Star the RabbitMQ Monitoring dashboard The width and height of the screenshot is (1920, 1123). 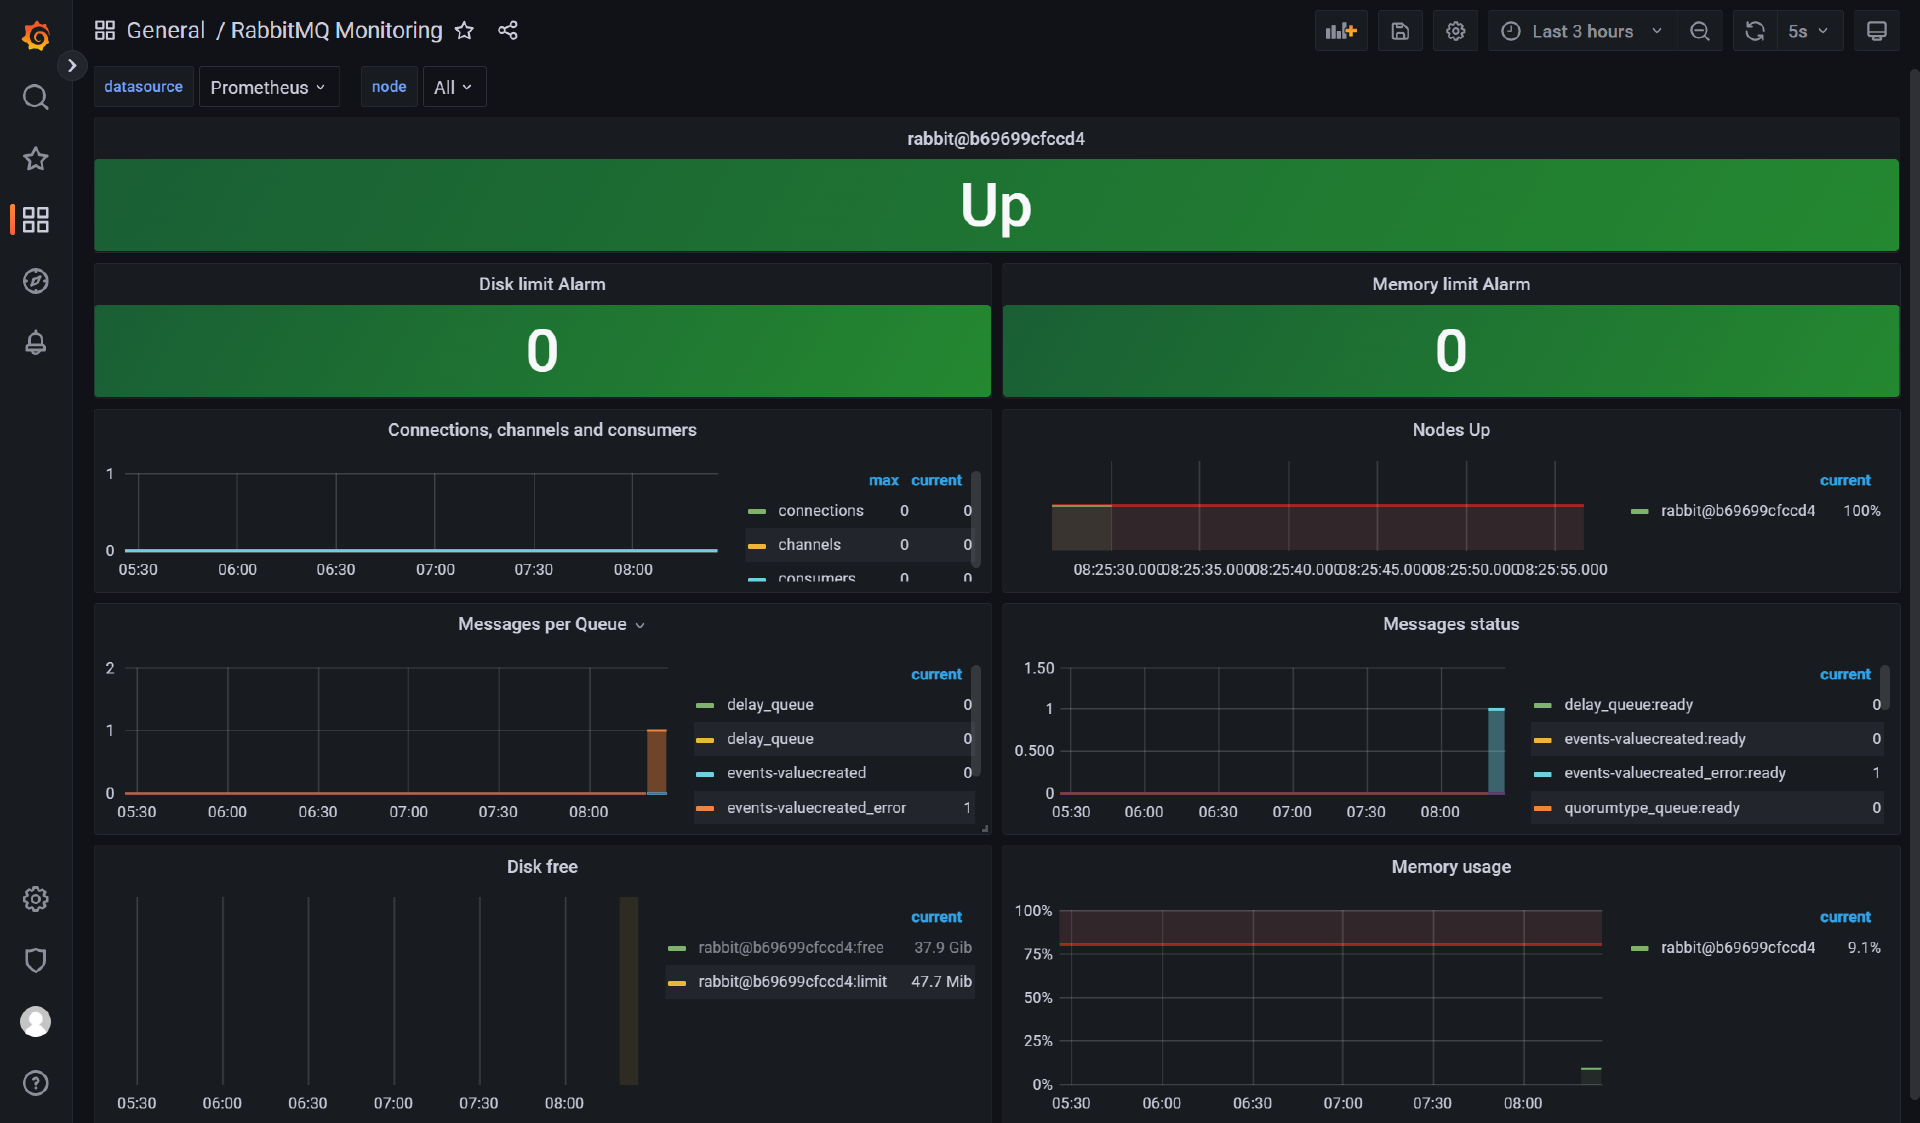tap(464, 30)
